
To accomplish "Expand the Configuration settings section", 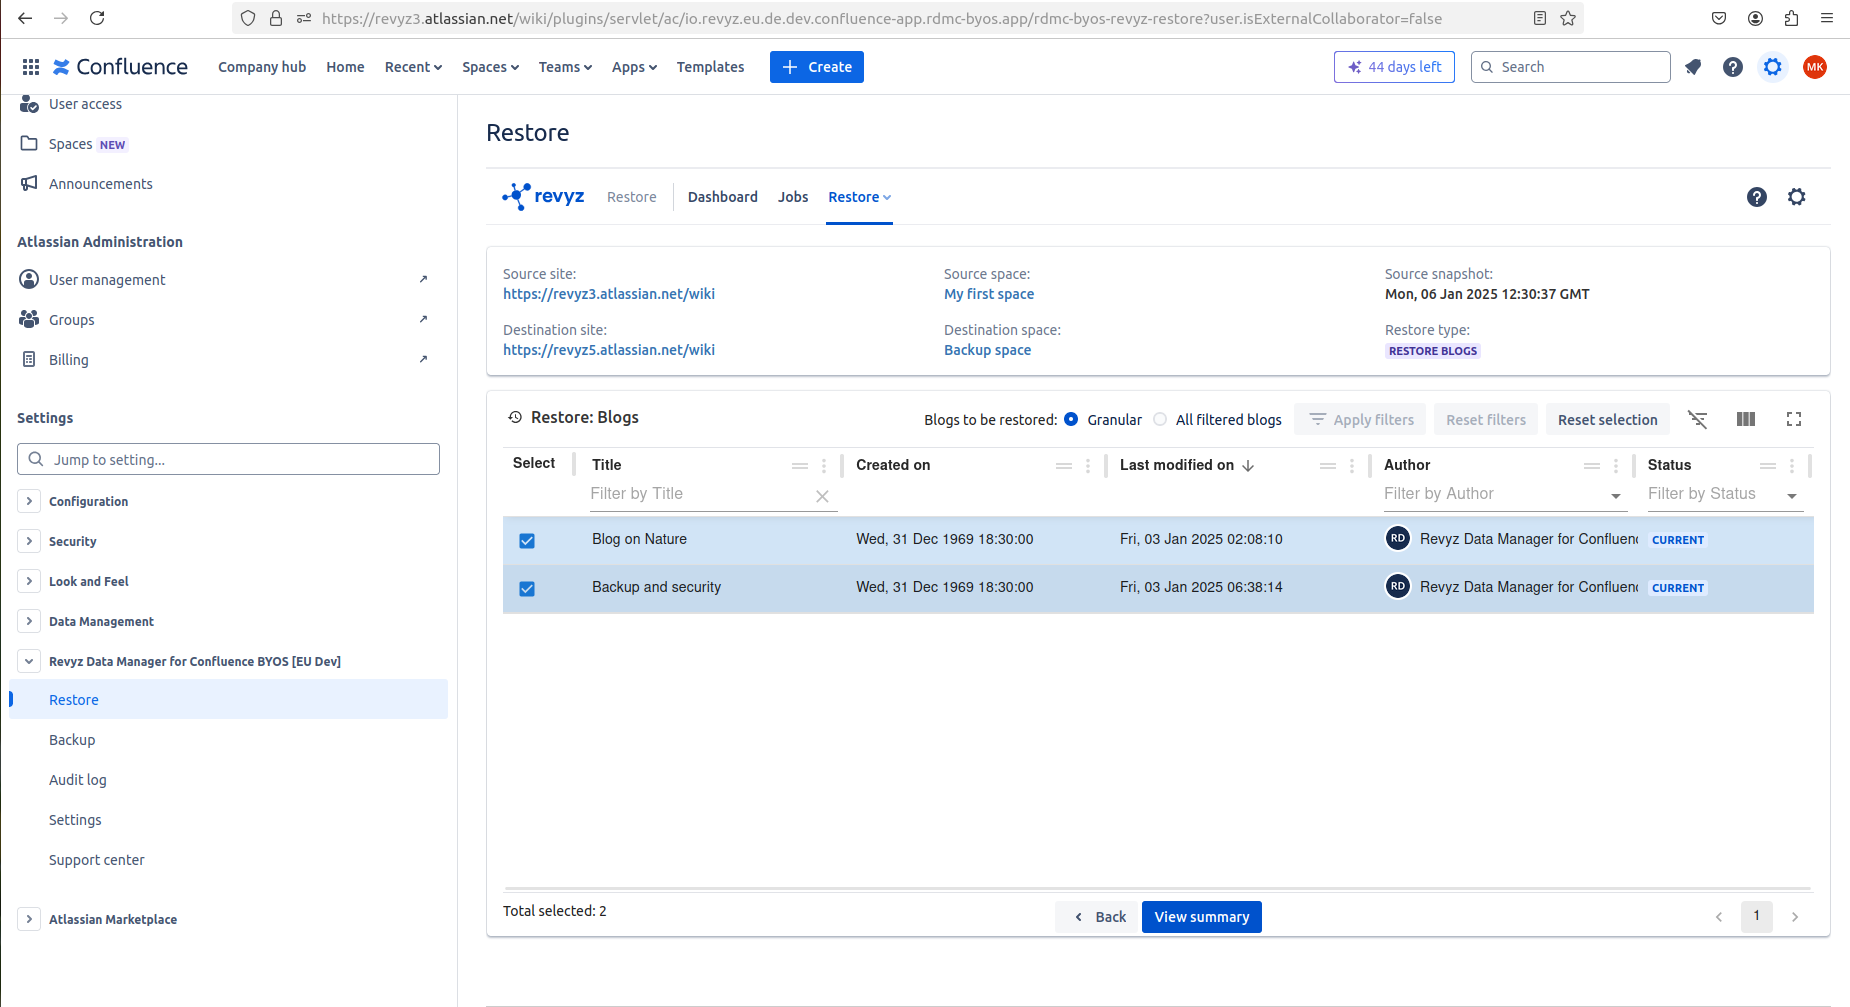I will [29, 501].
